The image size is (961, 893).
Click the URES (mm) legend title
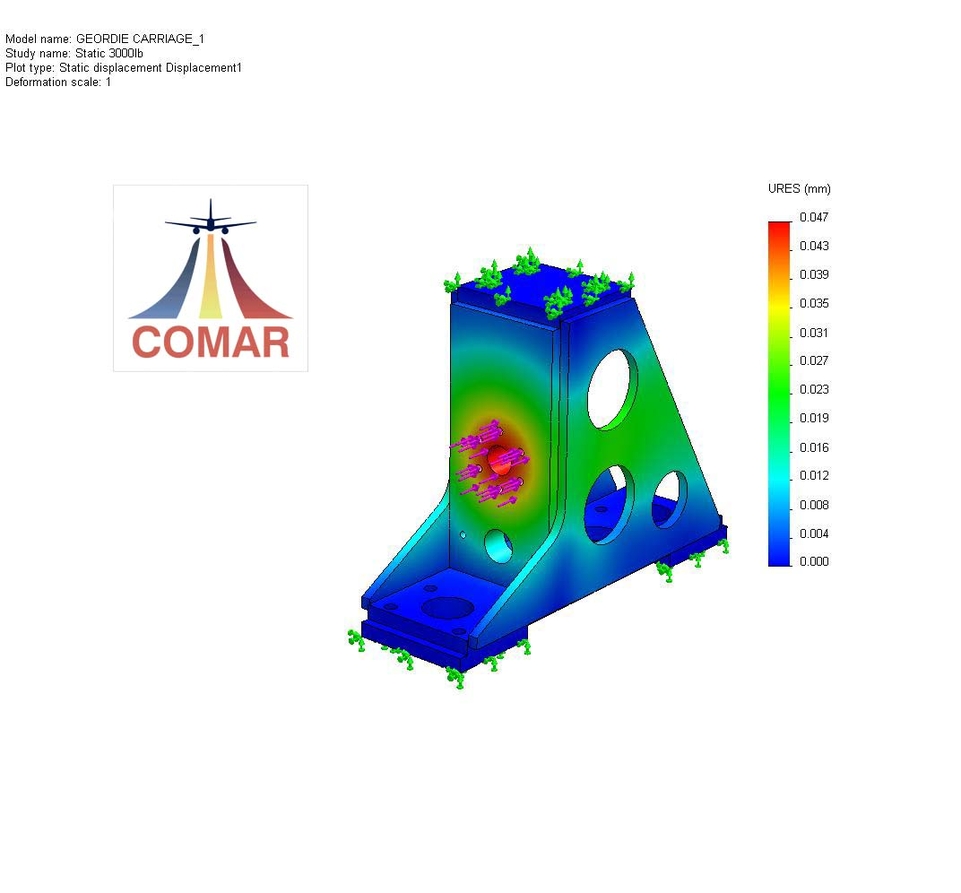coord(799,189)
